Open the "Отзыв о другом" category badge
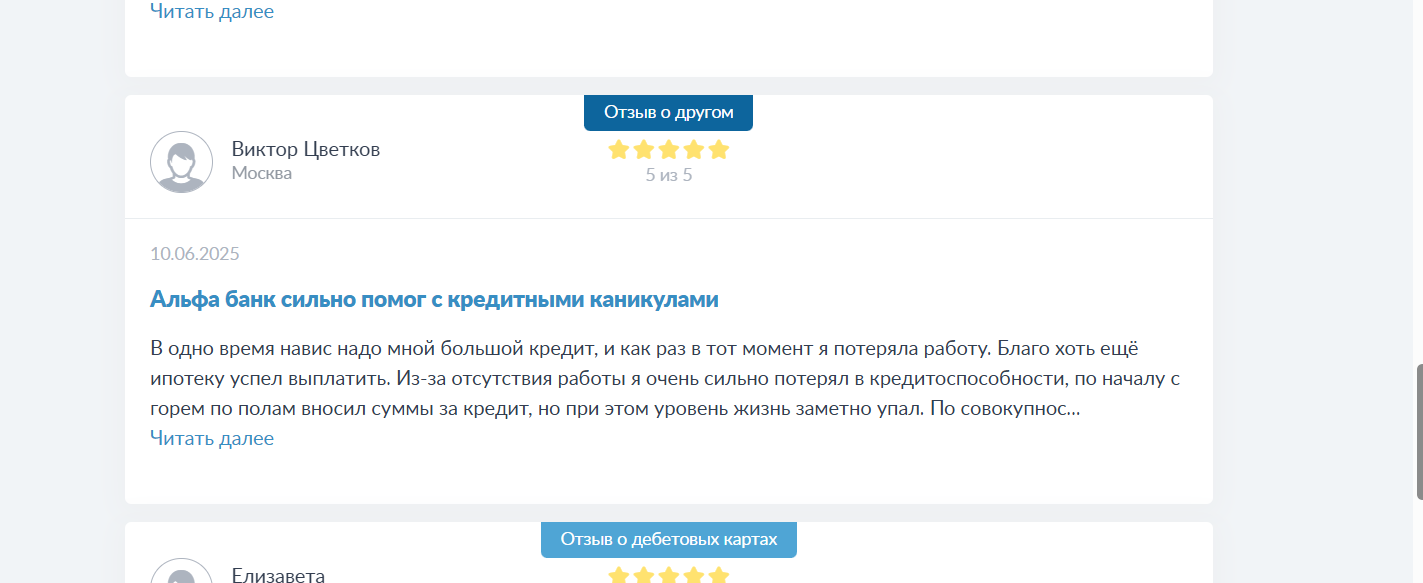Screen dimensions: 1423x583 [668, 112]
